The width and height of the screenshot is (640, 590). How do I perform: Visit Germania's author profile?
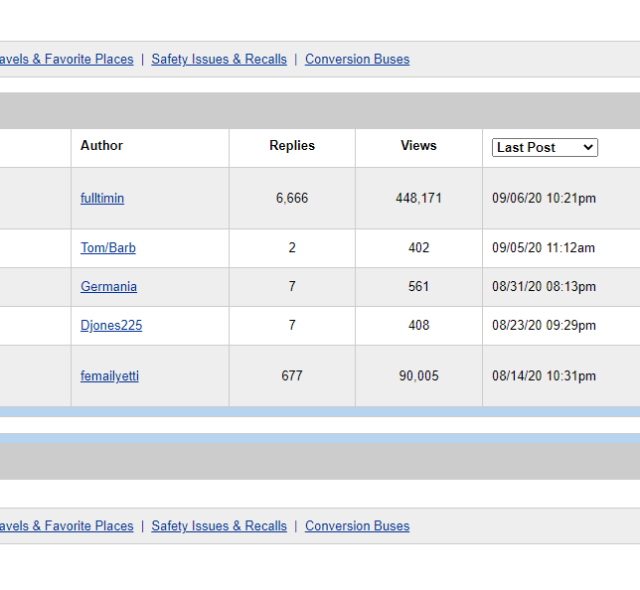[109, 287]
